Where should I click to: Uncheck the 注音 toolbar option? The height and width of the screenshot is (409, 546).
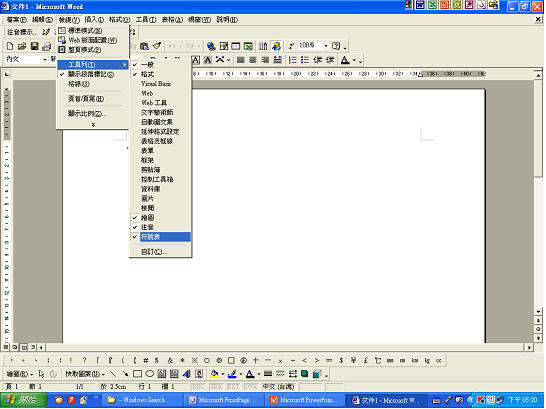(x=160, y=227)
